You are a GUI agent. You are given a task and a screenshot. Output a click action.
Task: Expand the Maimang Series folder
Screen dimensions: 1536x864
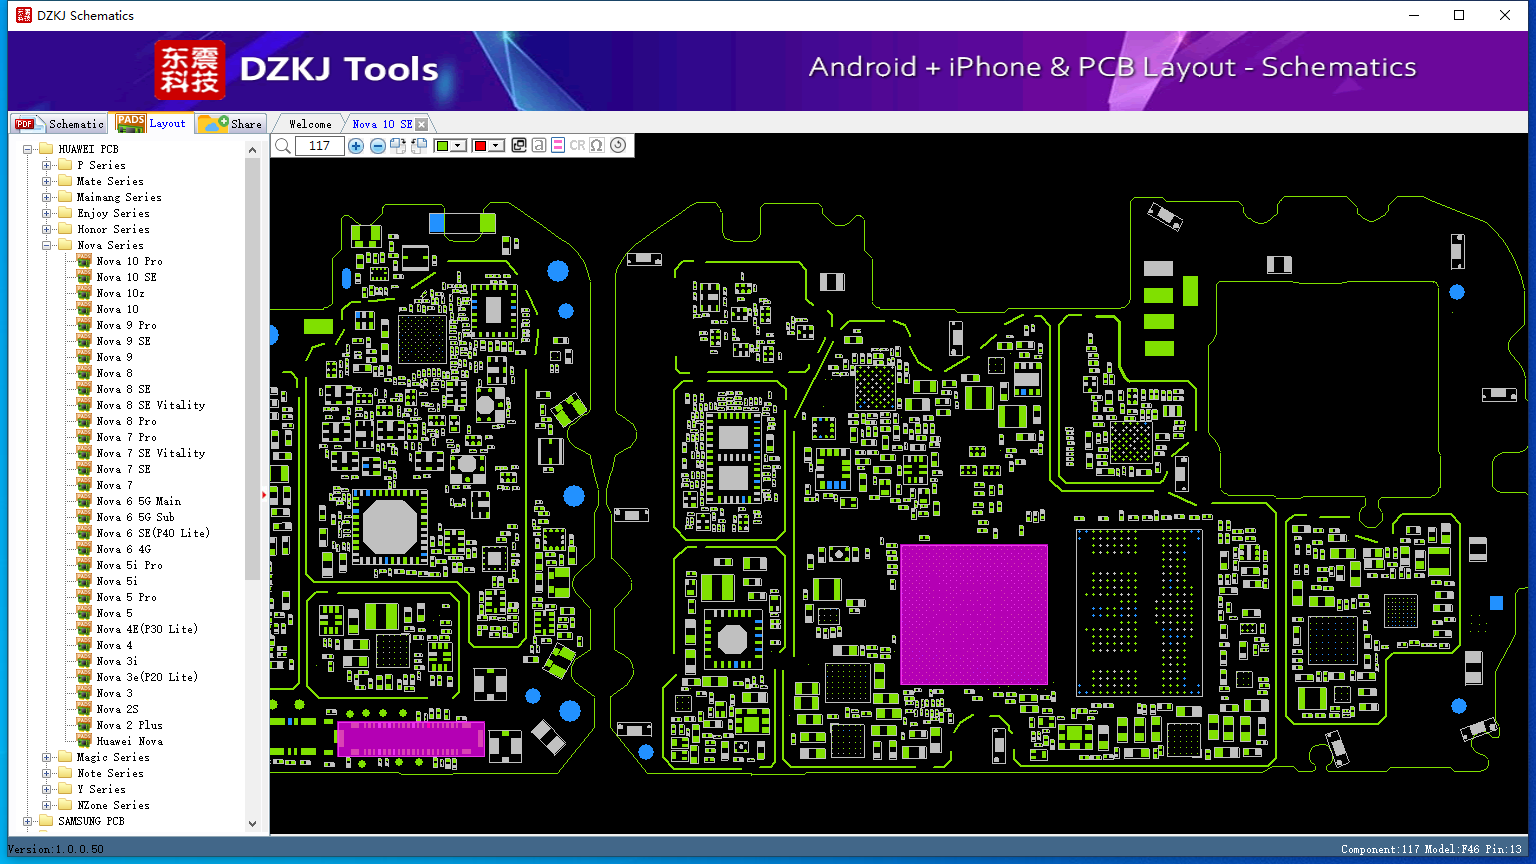47,197
